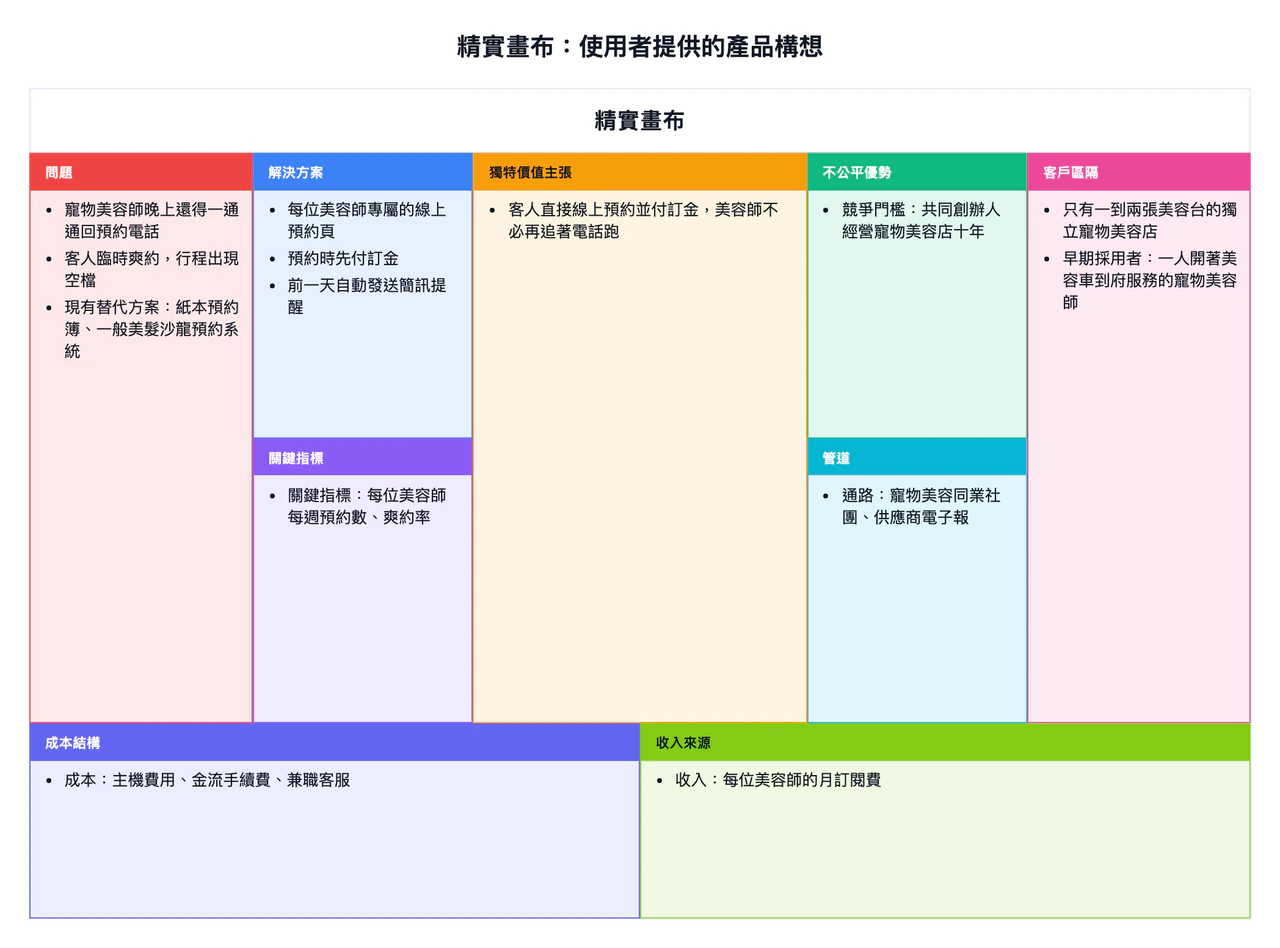Click the bullet starting with '現有替代方案：紙本預約簿'

152,329
